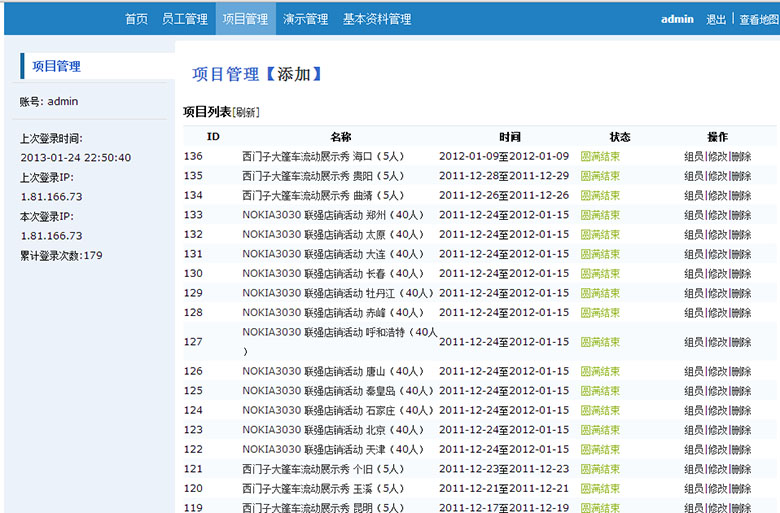The image size is (780, 513).
Task: Click 圆满结束 status in row 122
Action: [x=600, y=449]
